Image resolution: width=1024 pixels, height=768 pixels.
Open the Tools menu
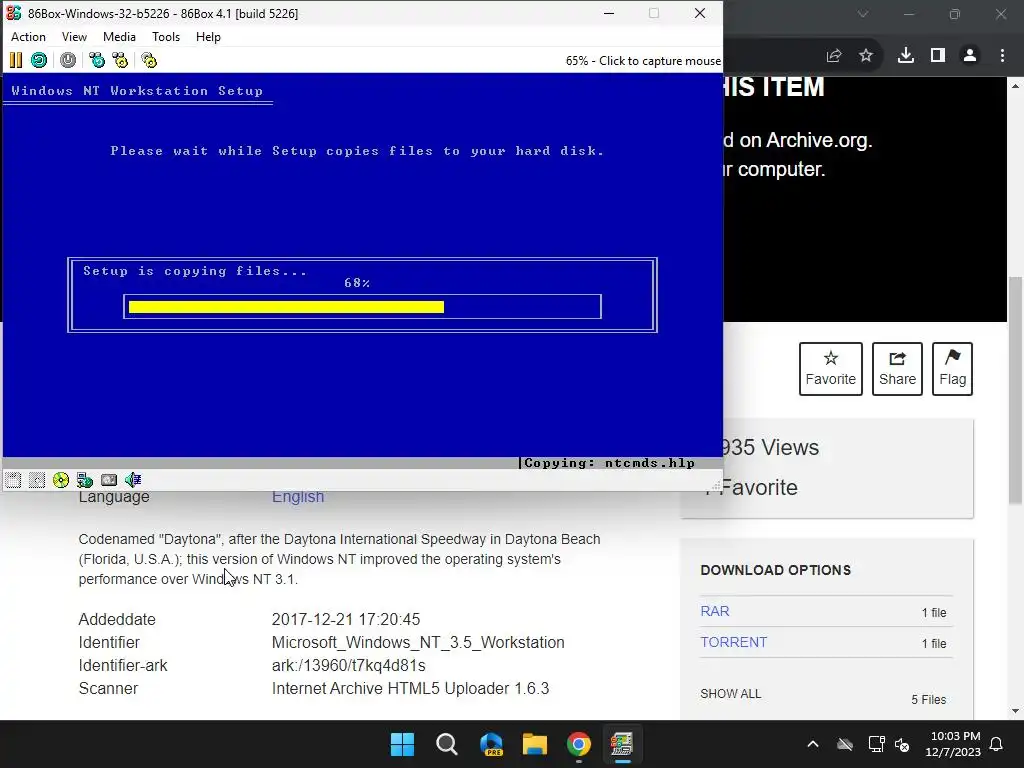click(x=166, y=37)
